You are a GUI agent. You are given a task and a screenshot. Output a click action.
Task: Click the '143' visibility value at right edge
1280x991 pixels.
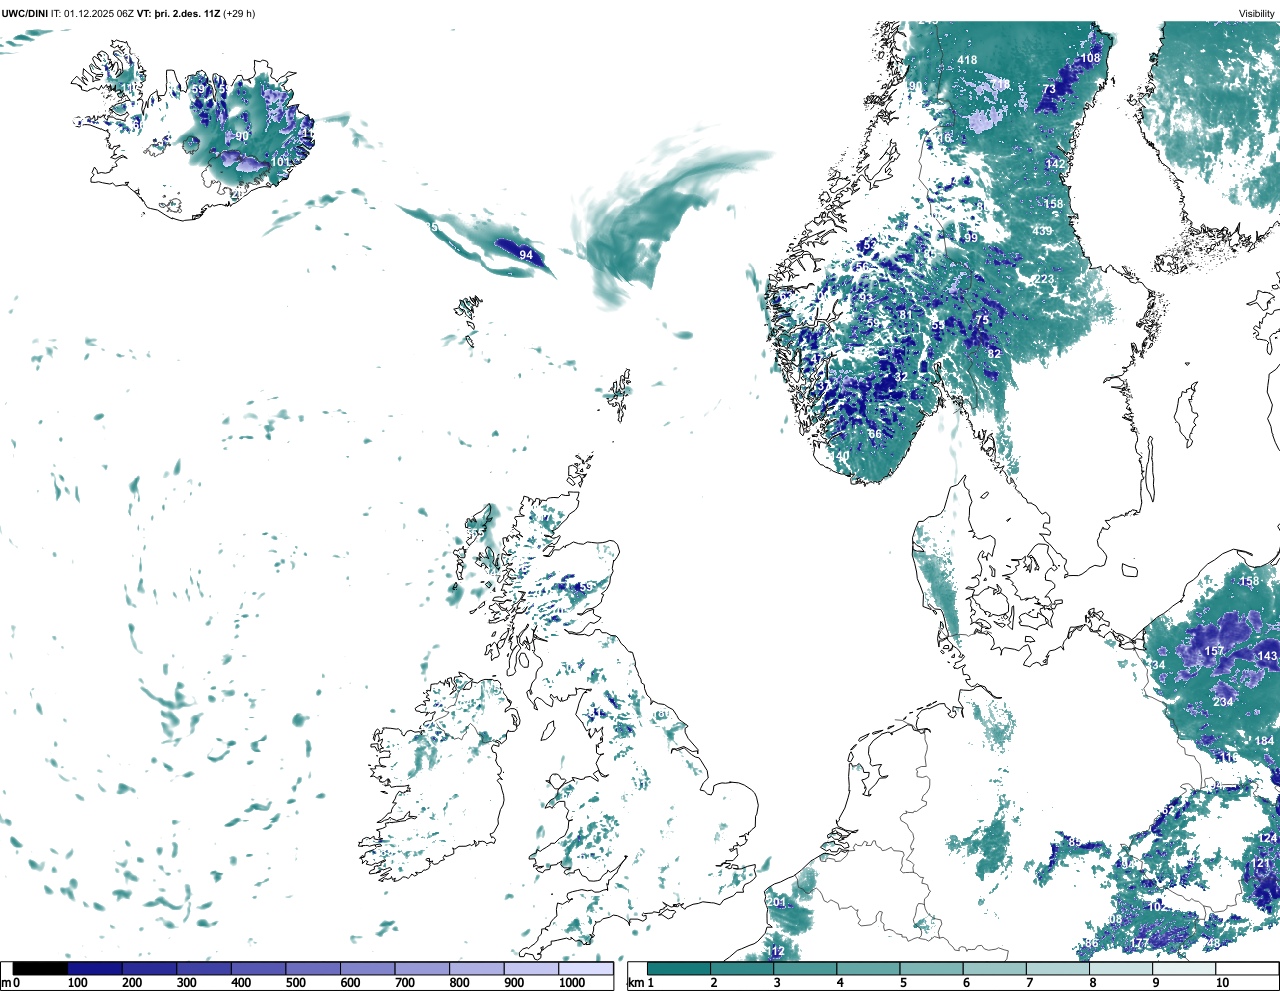pyautogui.click(x=1267, y=657)
